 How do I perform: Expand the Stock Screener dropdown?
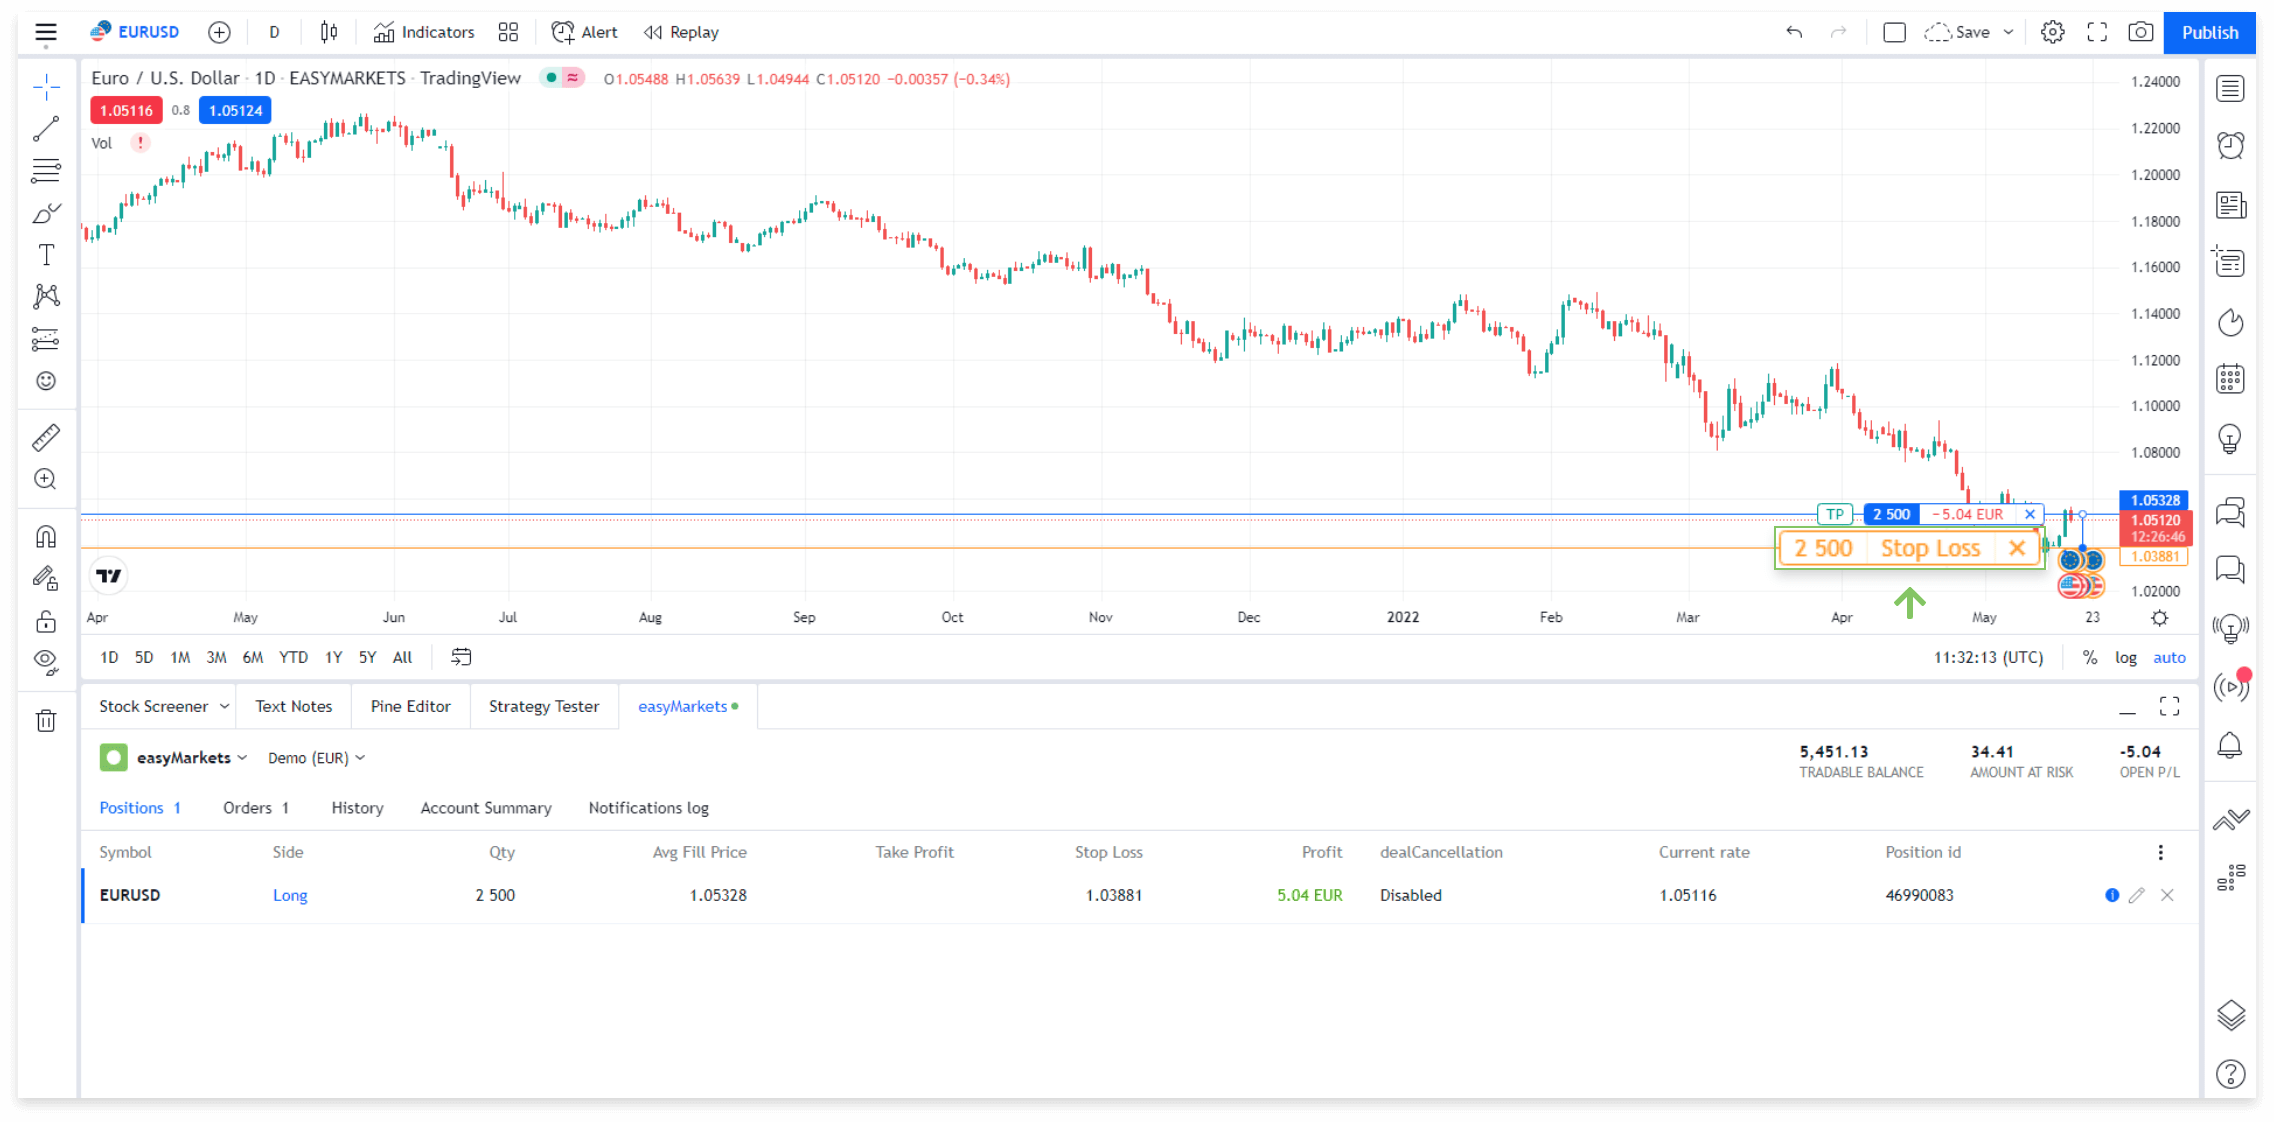click(x=224, y=706)
